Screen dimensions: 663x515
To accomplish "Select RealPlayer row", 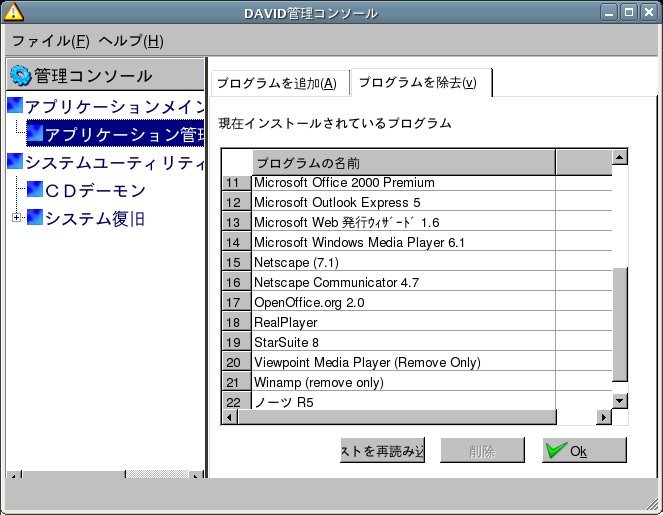I will (404, 323).
